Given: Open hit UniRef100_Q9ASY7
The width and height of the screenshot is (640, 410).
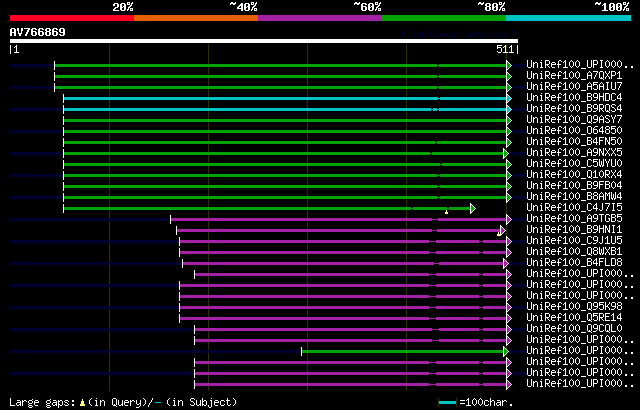Looking at the screenshot, I should coord(574,120).
